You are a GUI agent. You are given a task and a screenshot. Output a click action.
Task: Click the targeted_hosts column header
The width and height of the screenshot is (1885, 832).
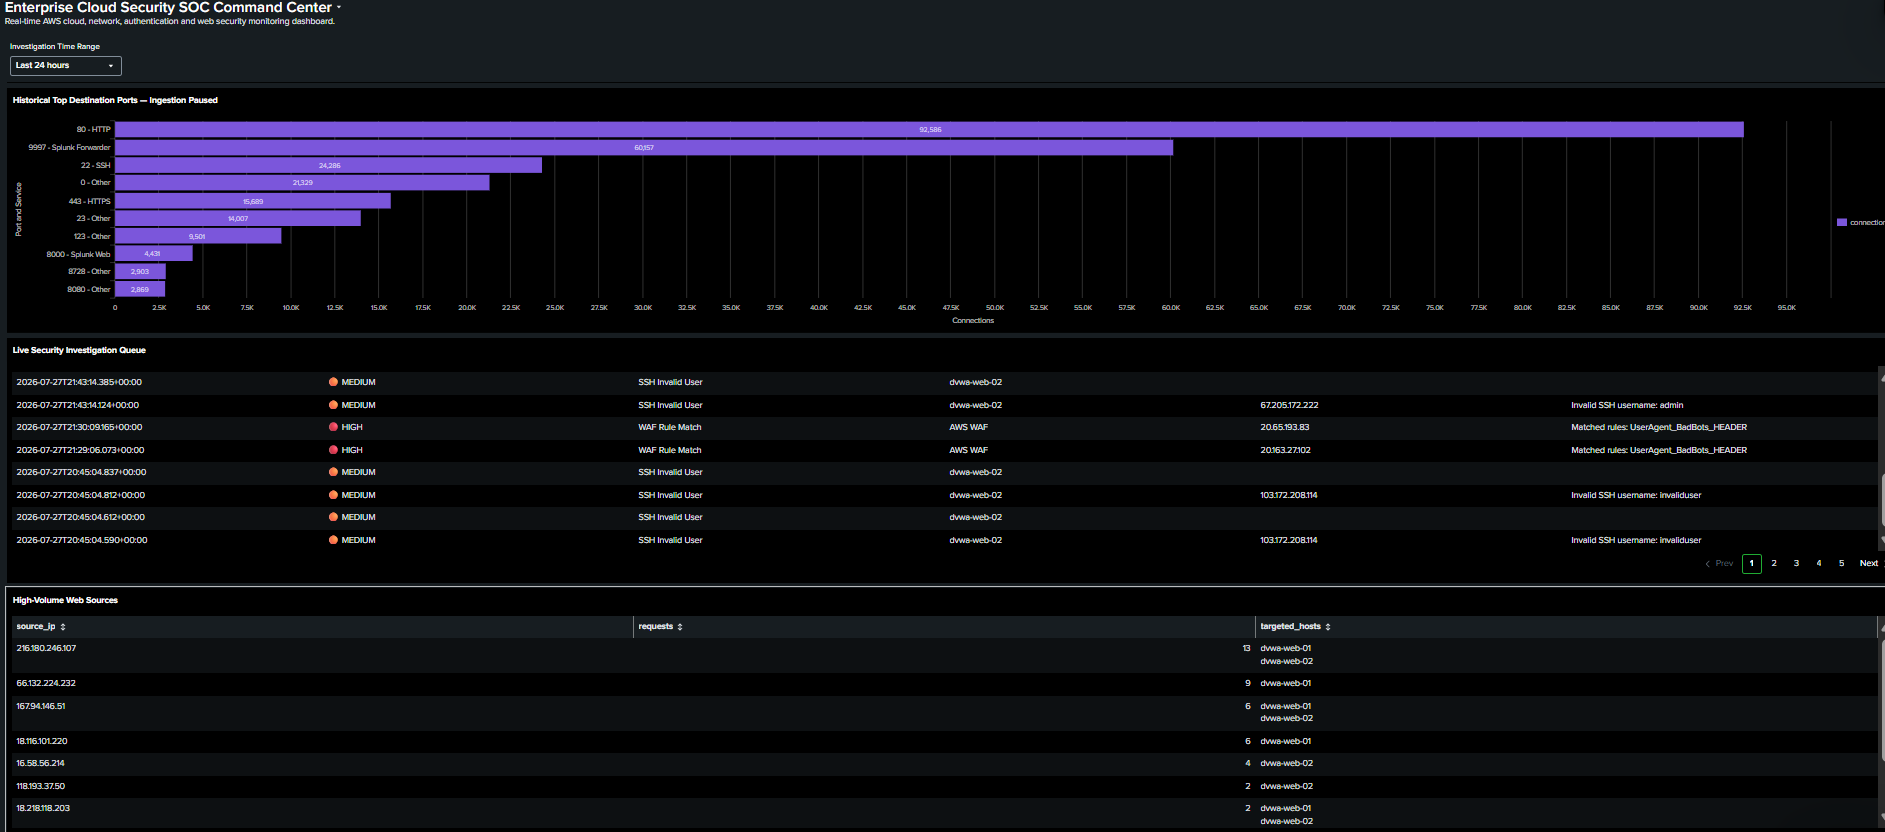pyautogui.click(x=1566, y=627)
